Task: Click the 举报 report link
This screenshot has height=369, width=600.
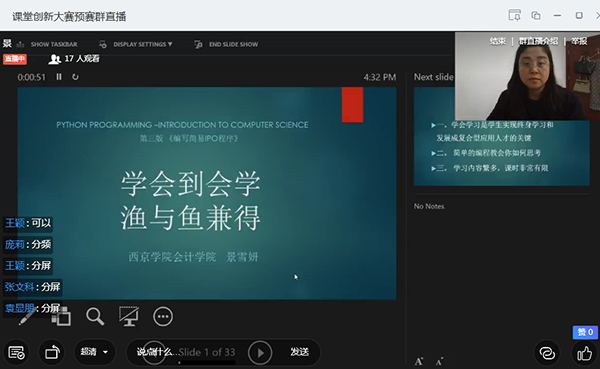Action: [x=579, y=41]
